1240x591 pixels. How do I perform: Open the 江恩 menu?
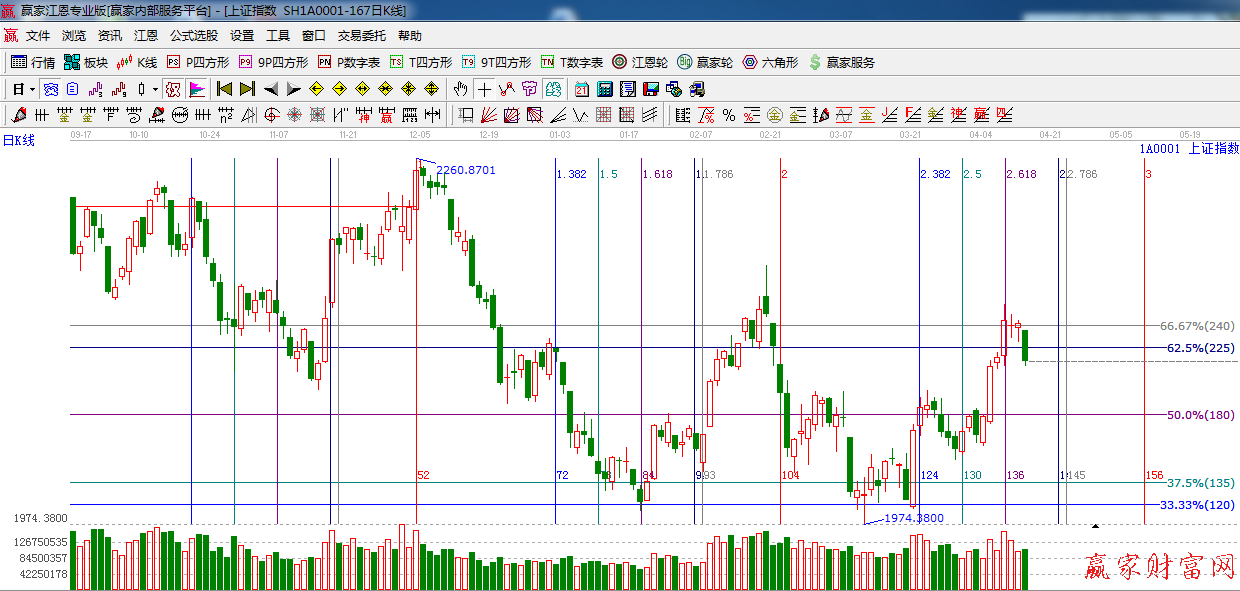click(x=146, y=35)
